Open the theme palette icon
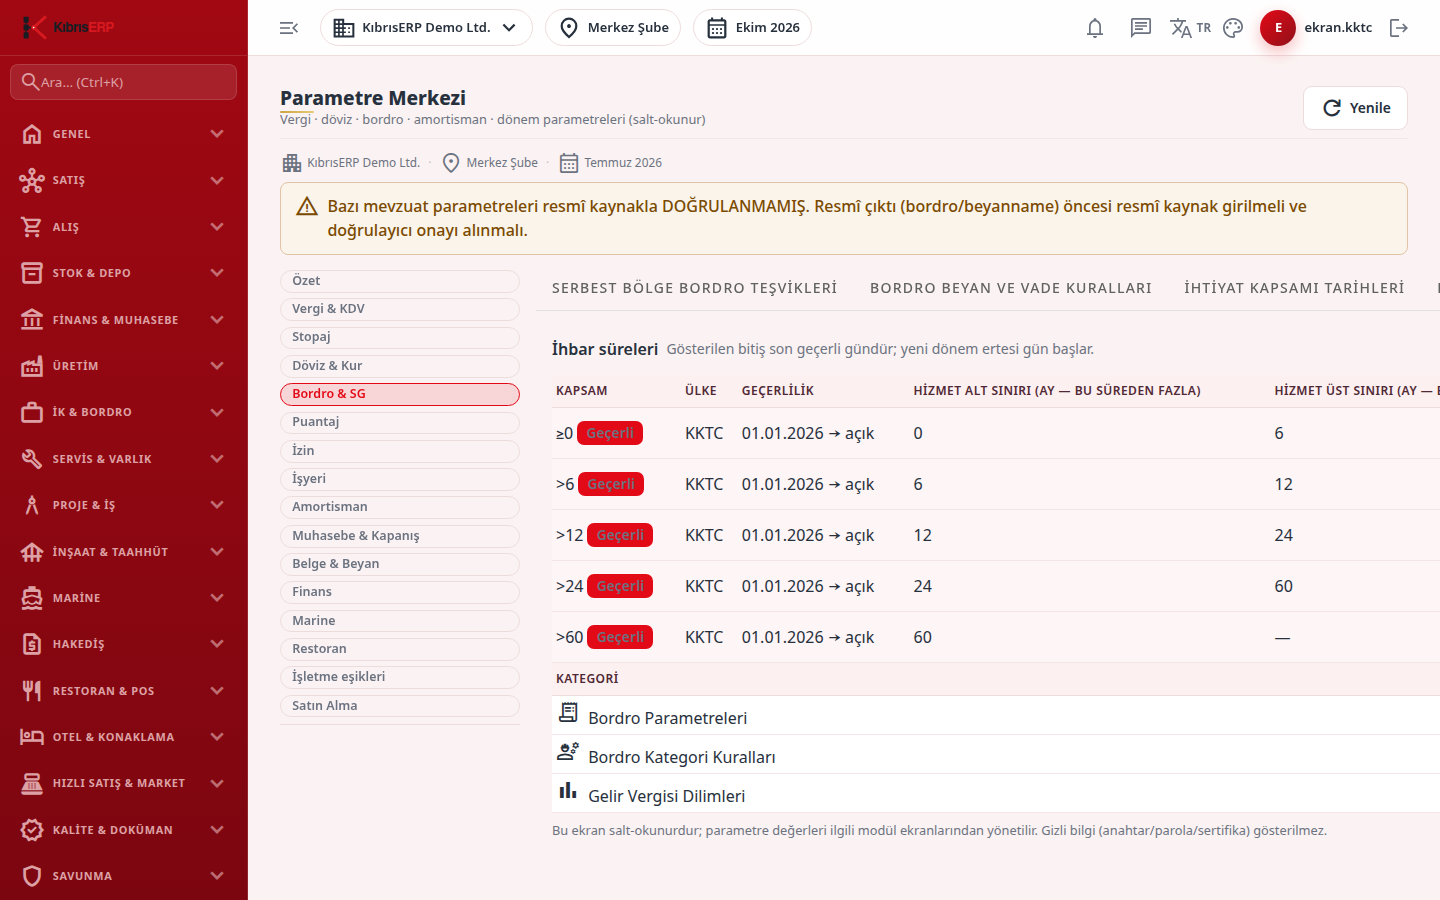 click(1233, 28)
